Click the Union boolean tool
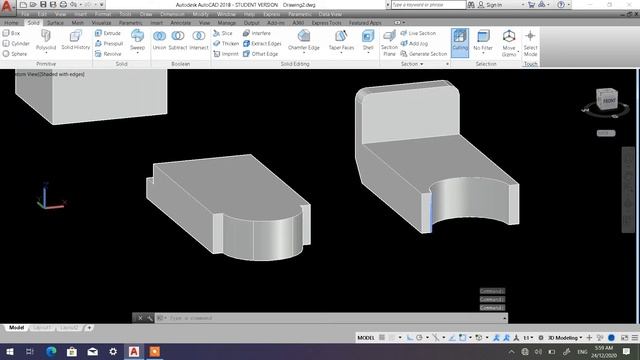The width and height of the screenshot is (640, 360). (159, 40)
